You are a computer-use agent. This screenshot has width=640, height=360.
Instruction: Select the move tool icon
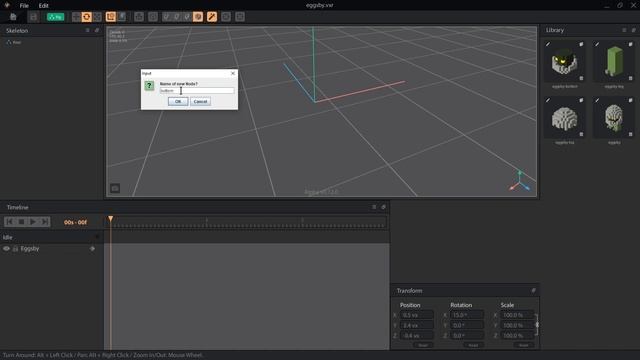point(76,17)
